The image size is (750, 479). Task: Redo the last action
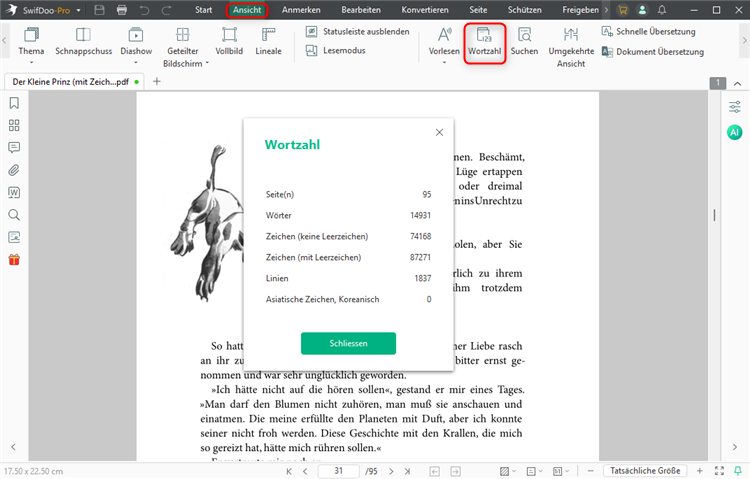(166, 10)
